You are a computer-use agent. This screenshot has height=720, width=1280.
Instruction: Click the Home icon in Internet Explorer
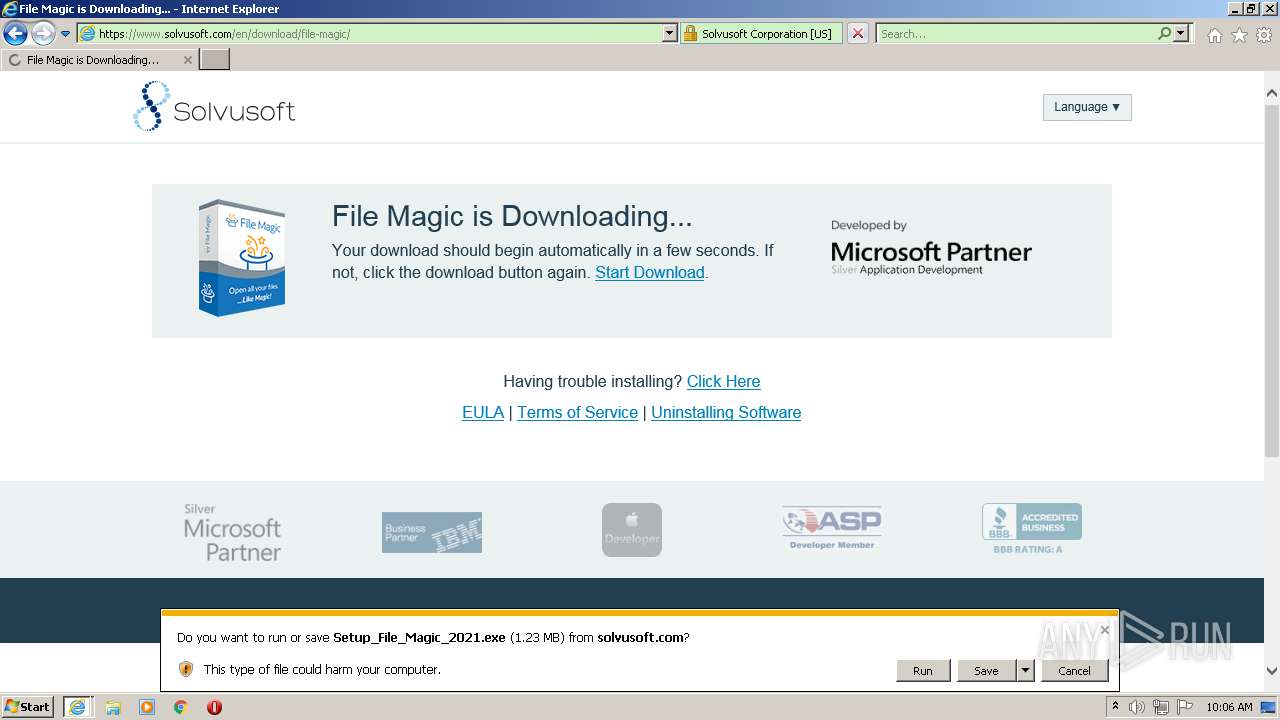[1214, 35]
